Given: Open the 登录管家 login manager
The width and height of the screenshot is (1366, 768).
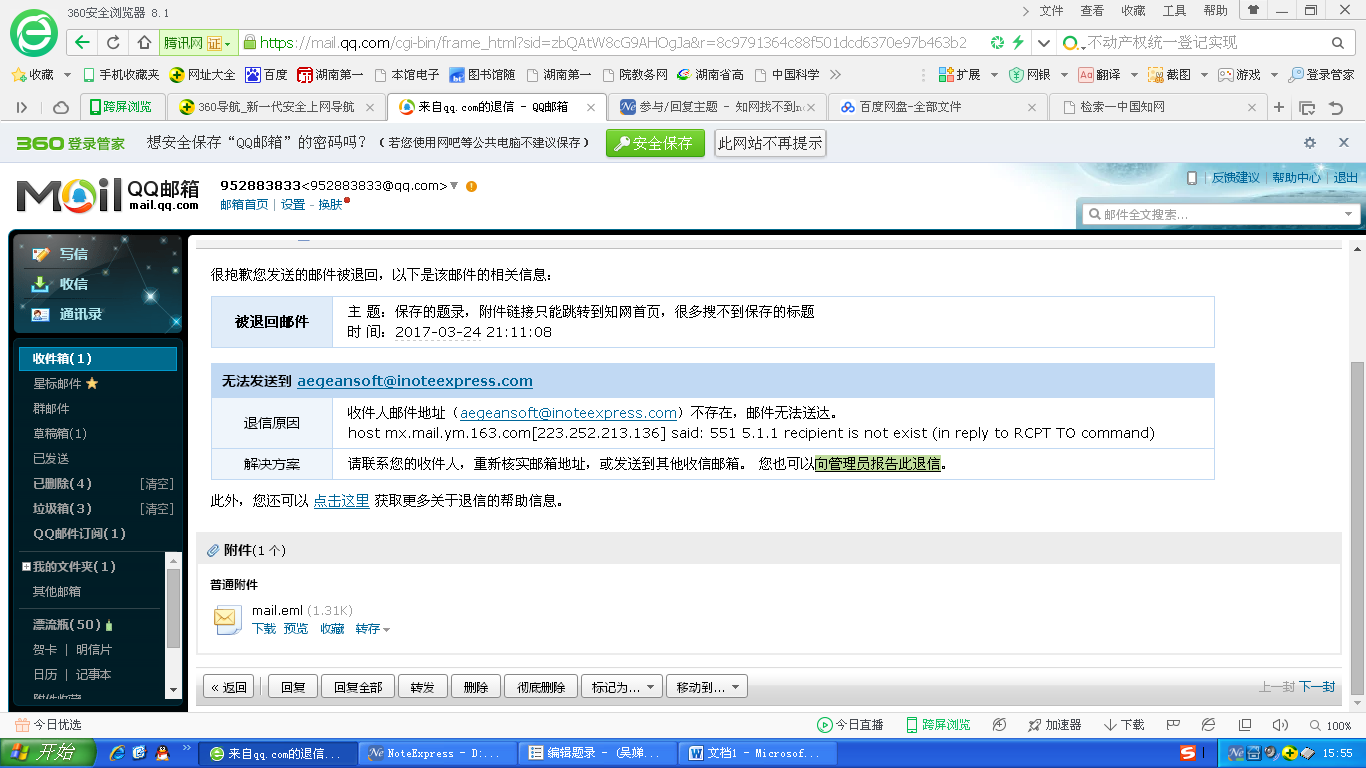Looking at the screenshot, I should pos(1321,74).
